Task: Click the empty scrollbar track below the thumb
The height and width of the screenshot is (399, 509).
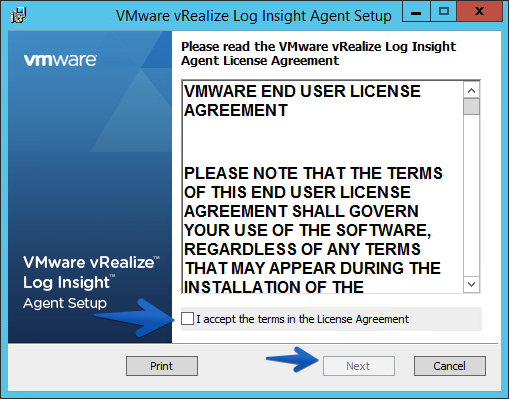Action: pyautogui.click(x=471, y=196)
